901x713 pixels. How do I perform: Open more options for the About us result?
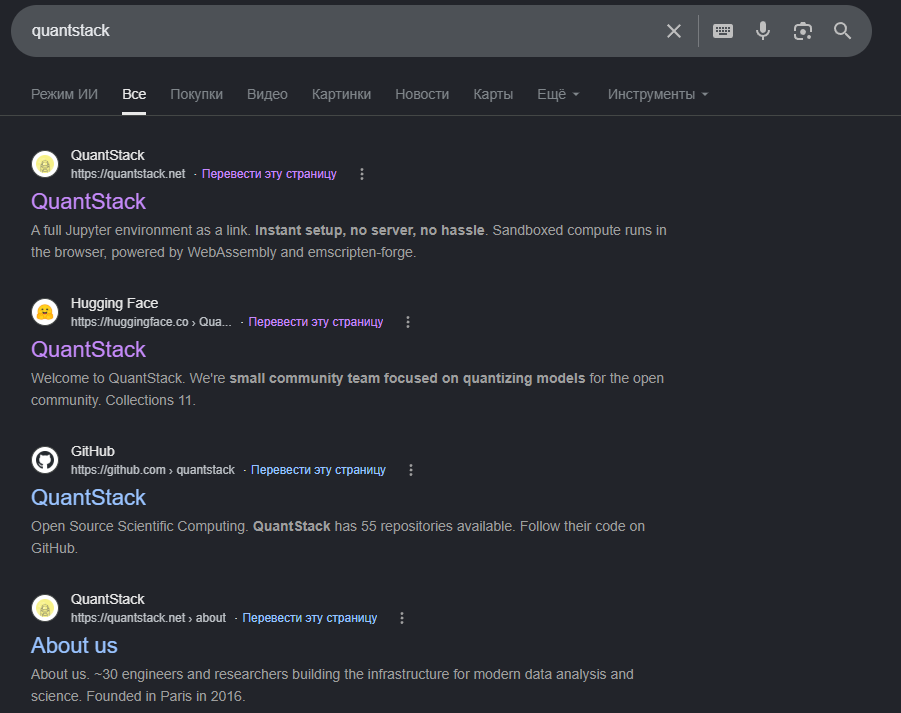click(402, 618)
